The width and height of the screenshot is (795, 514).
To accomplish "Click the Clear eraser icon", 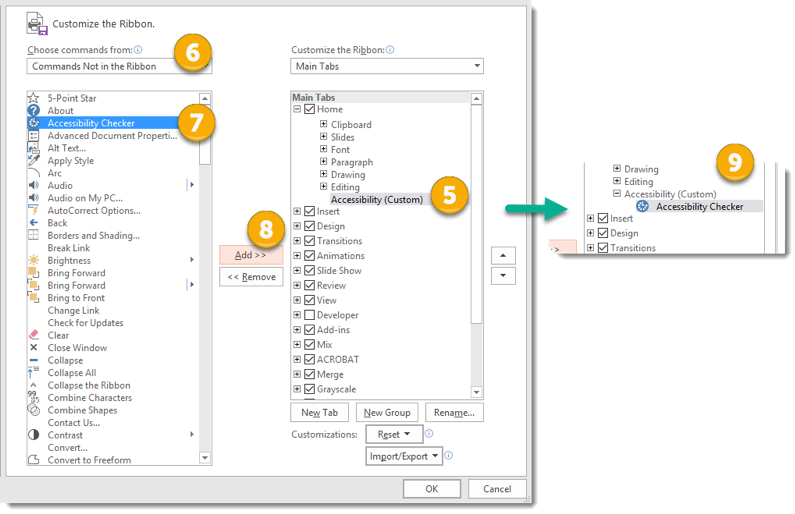I will click(34, 335).
